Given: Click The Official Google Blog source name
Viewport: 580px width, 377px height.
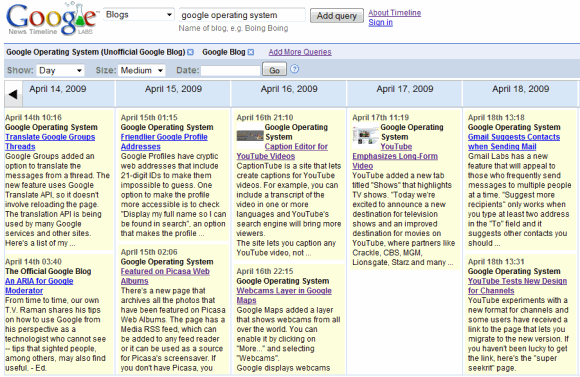Looking at the screenshot, I should (48, 271).
